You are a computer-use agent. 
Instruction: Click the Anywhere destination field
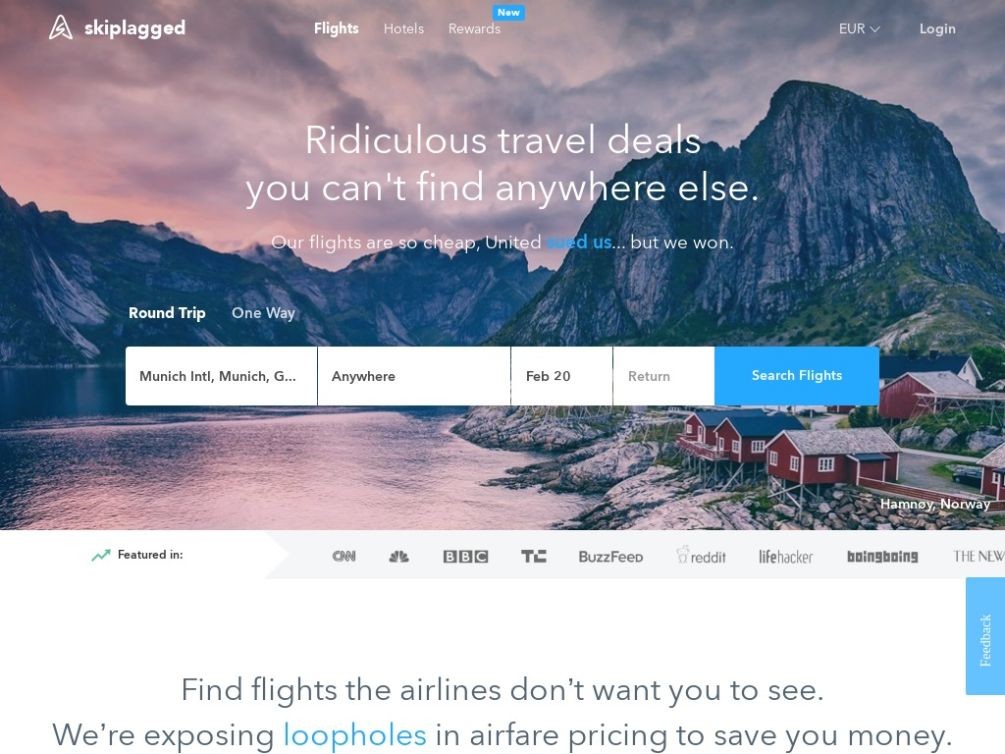414,376
